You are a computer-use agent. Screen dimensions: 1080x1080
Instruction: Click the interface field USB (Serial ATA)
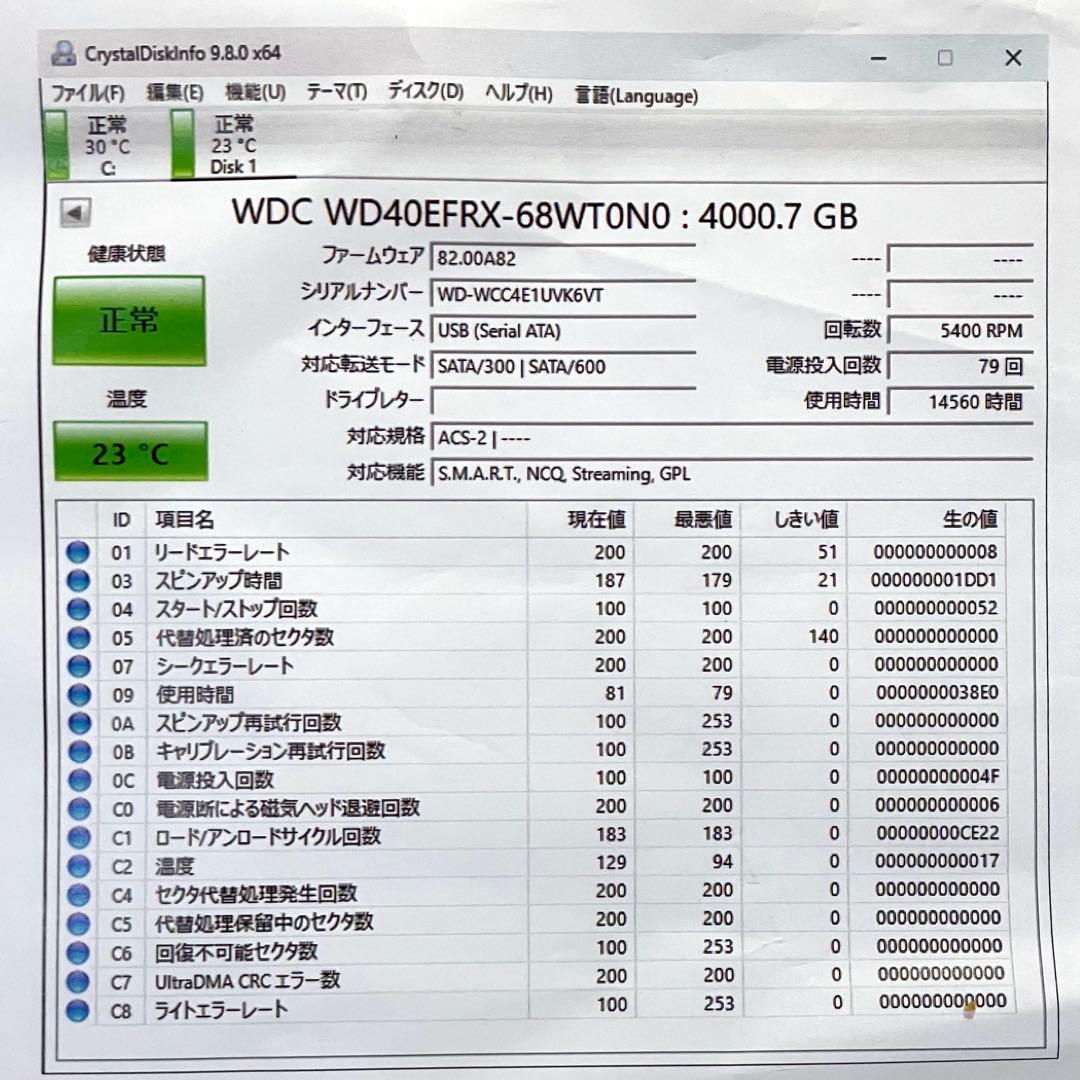pyautogui.click(x=563, y=330)
